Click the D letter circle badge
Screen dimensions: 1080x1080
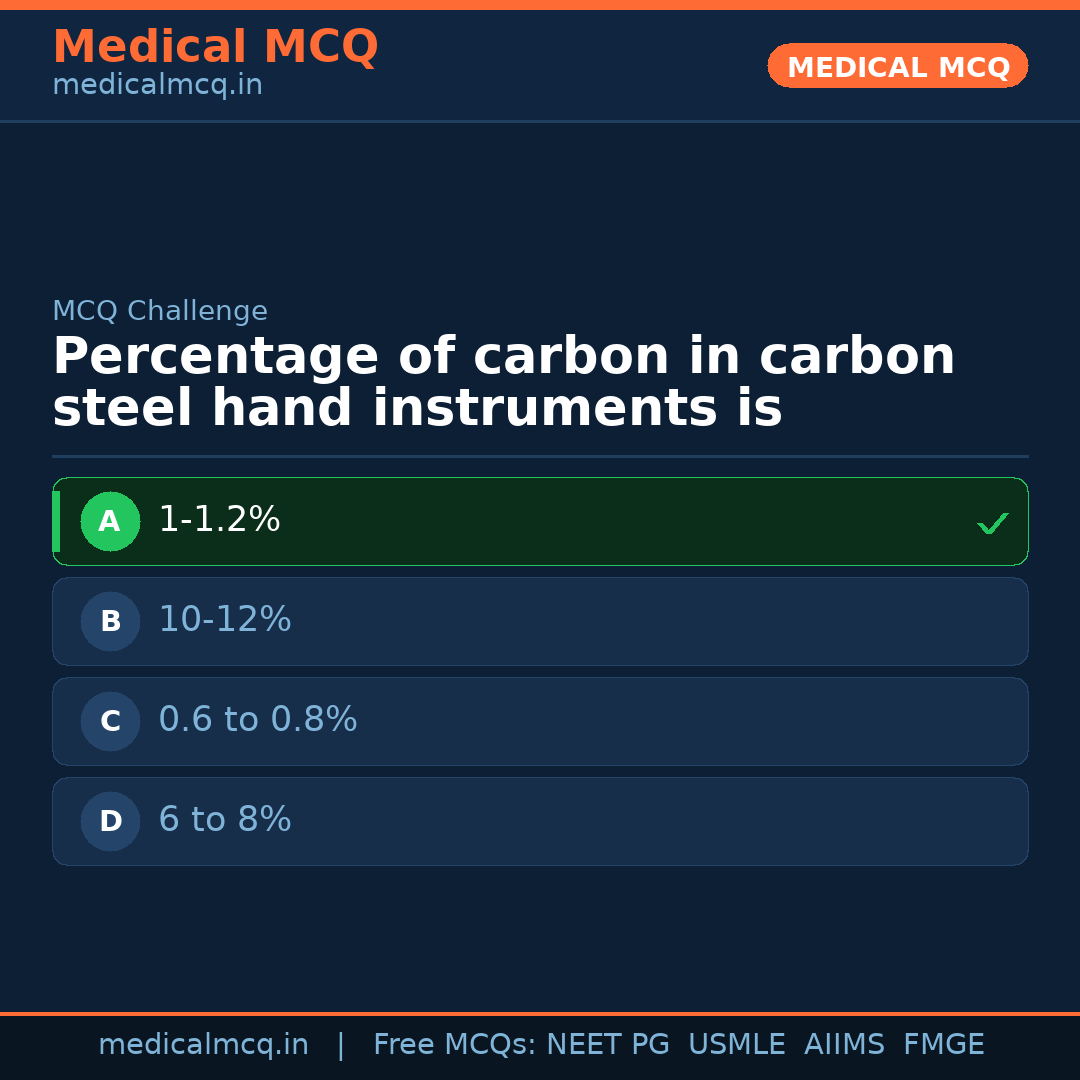point(110,821)
